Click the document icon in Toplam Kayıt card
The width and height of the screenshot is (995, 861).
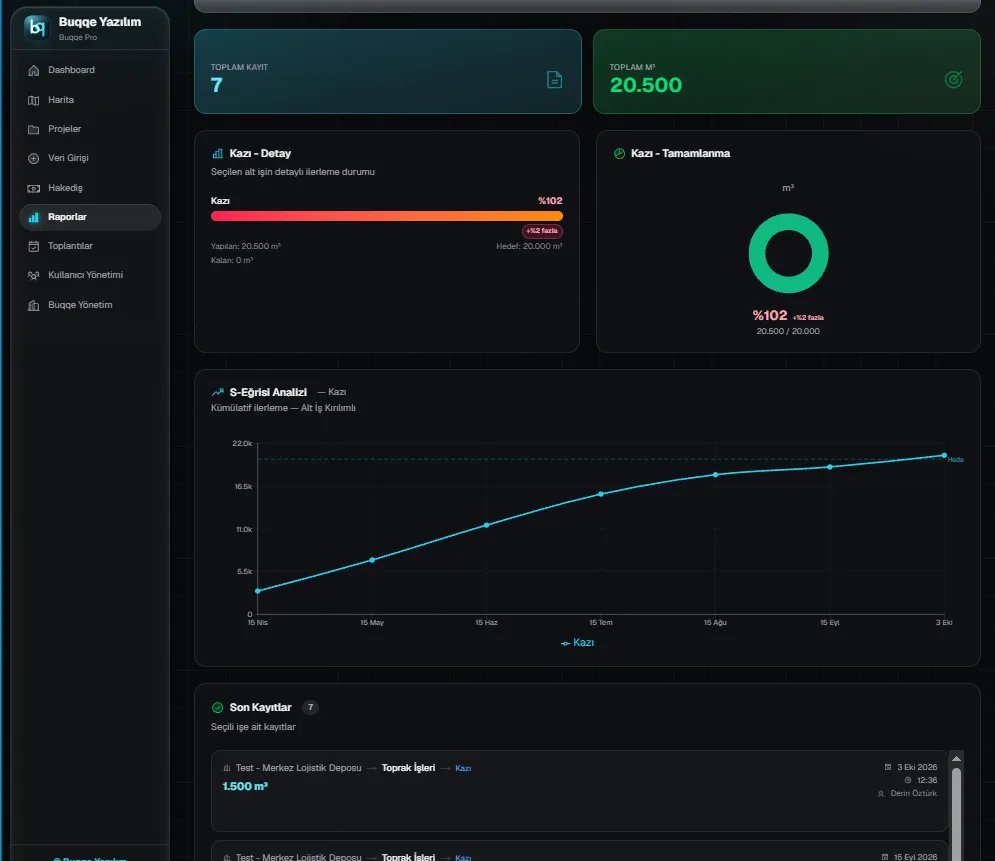(x=554, y=79)
